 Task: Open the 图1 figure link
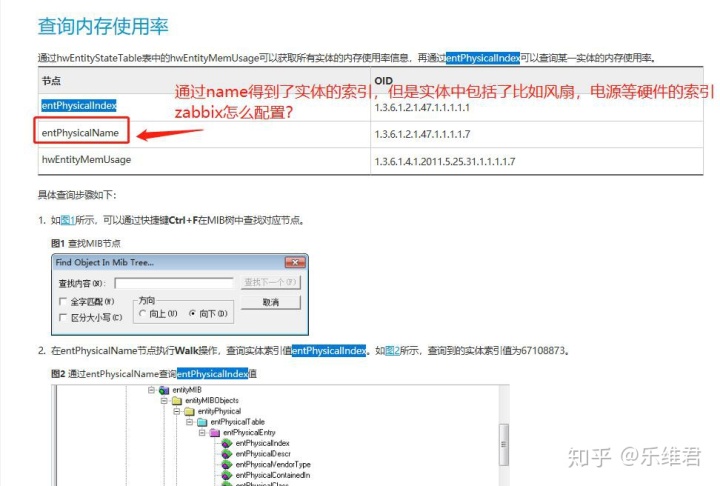(x=68, y=220)
